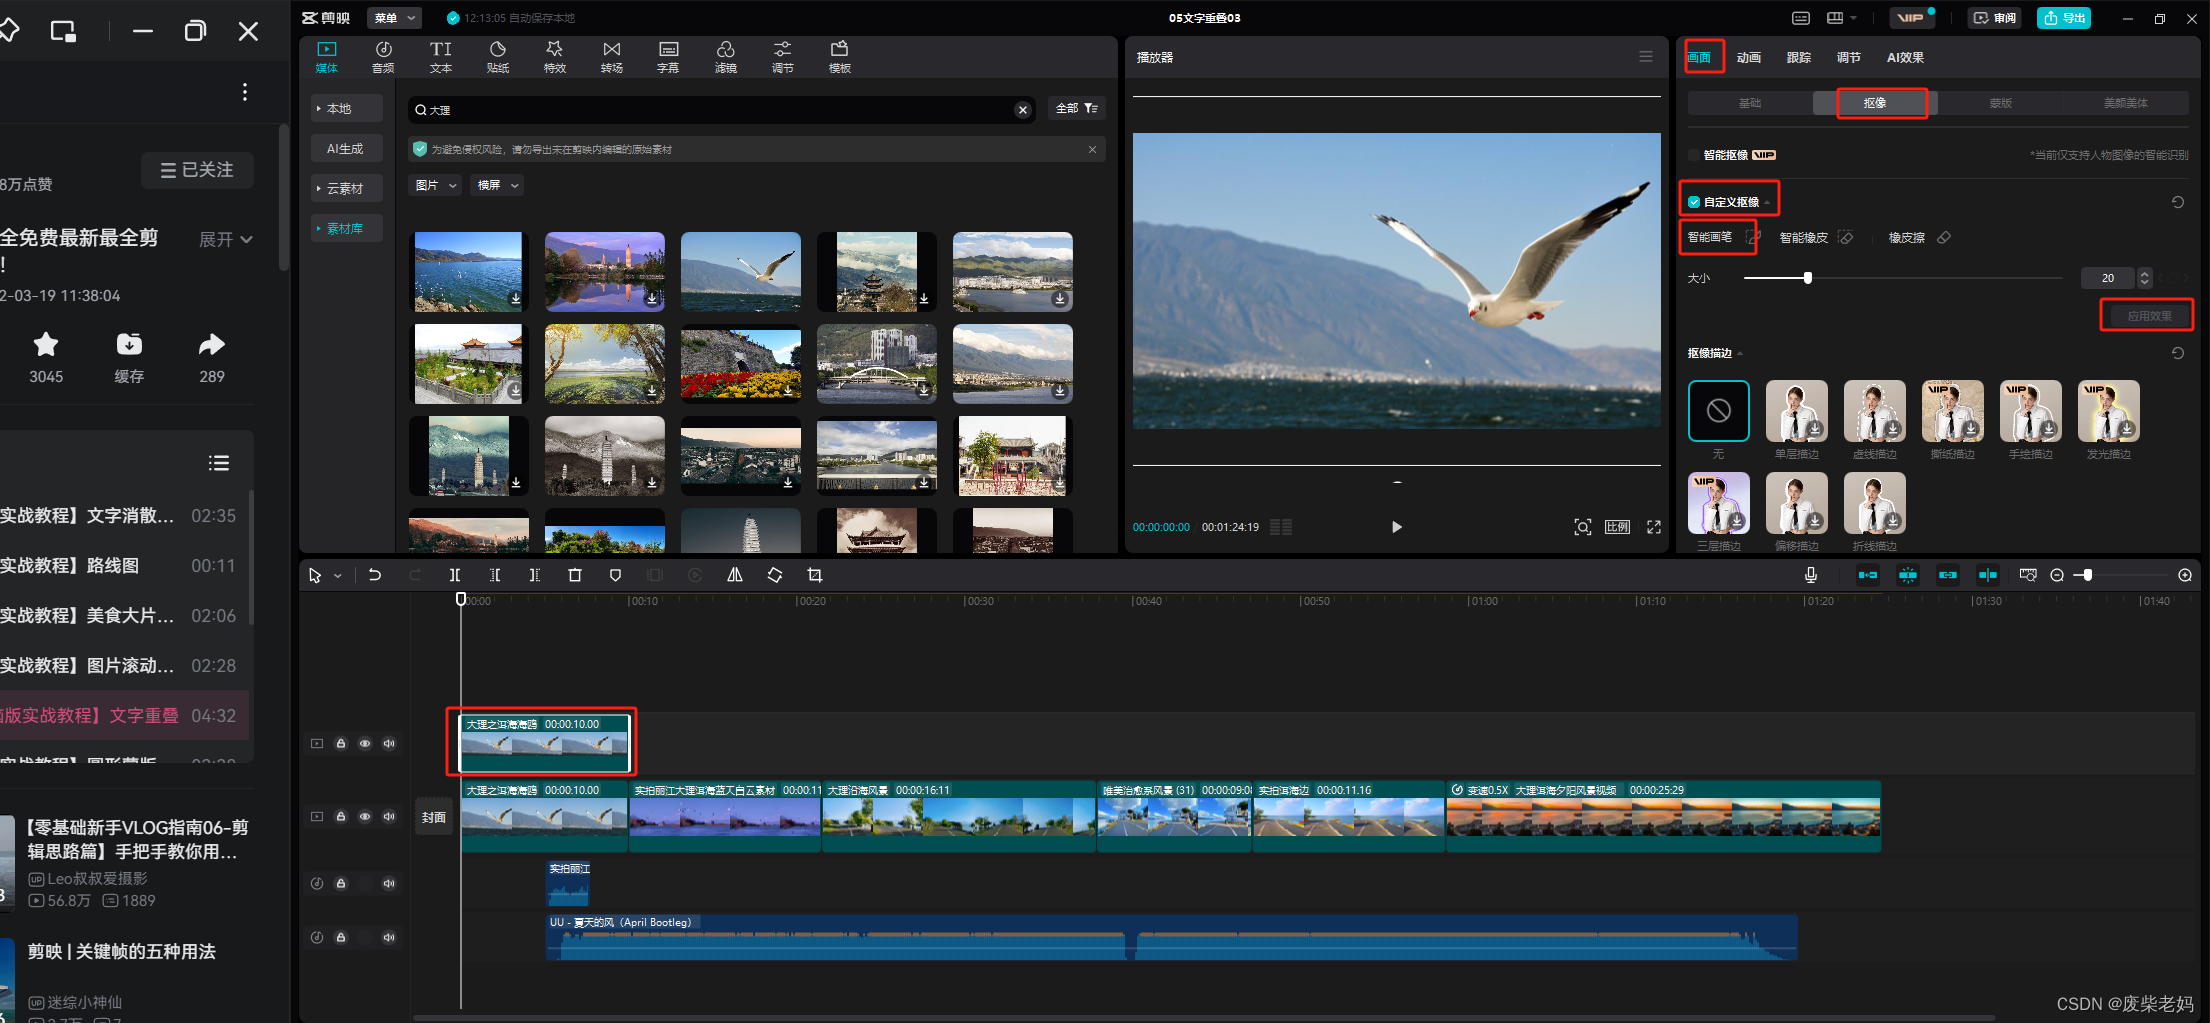
Task: Switch to the AI效果 tab
Action: [x=1905, y=57]
